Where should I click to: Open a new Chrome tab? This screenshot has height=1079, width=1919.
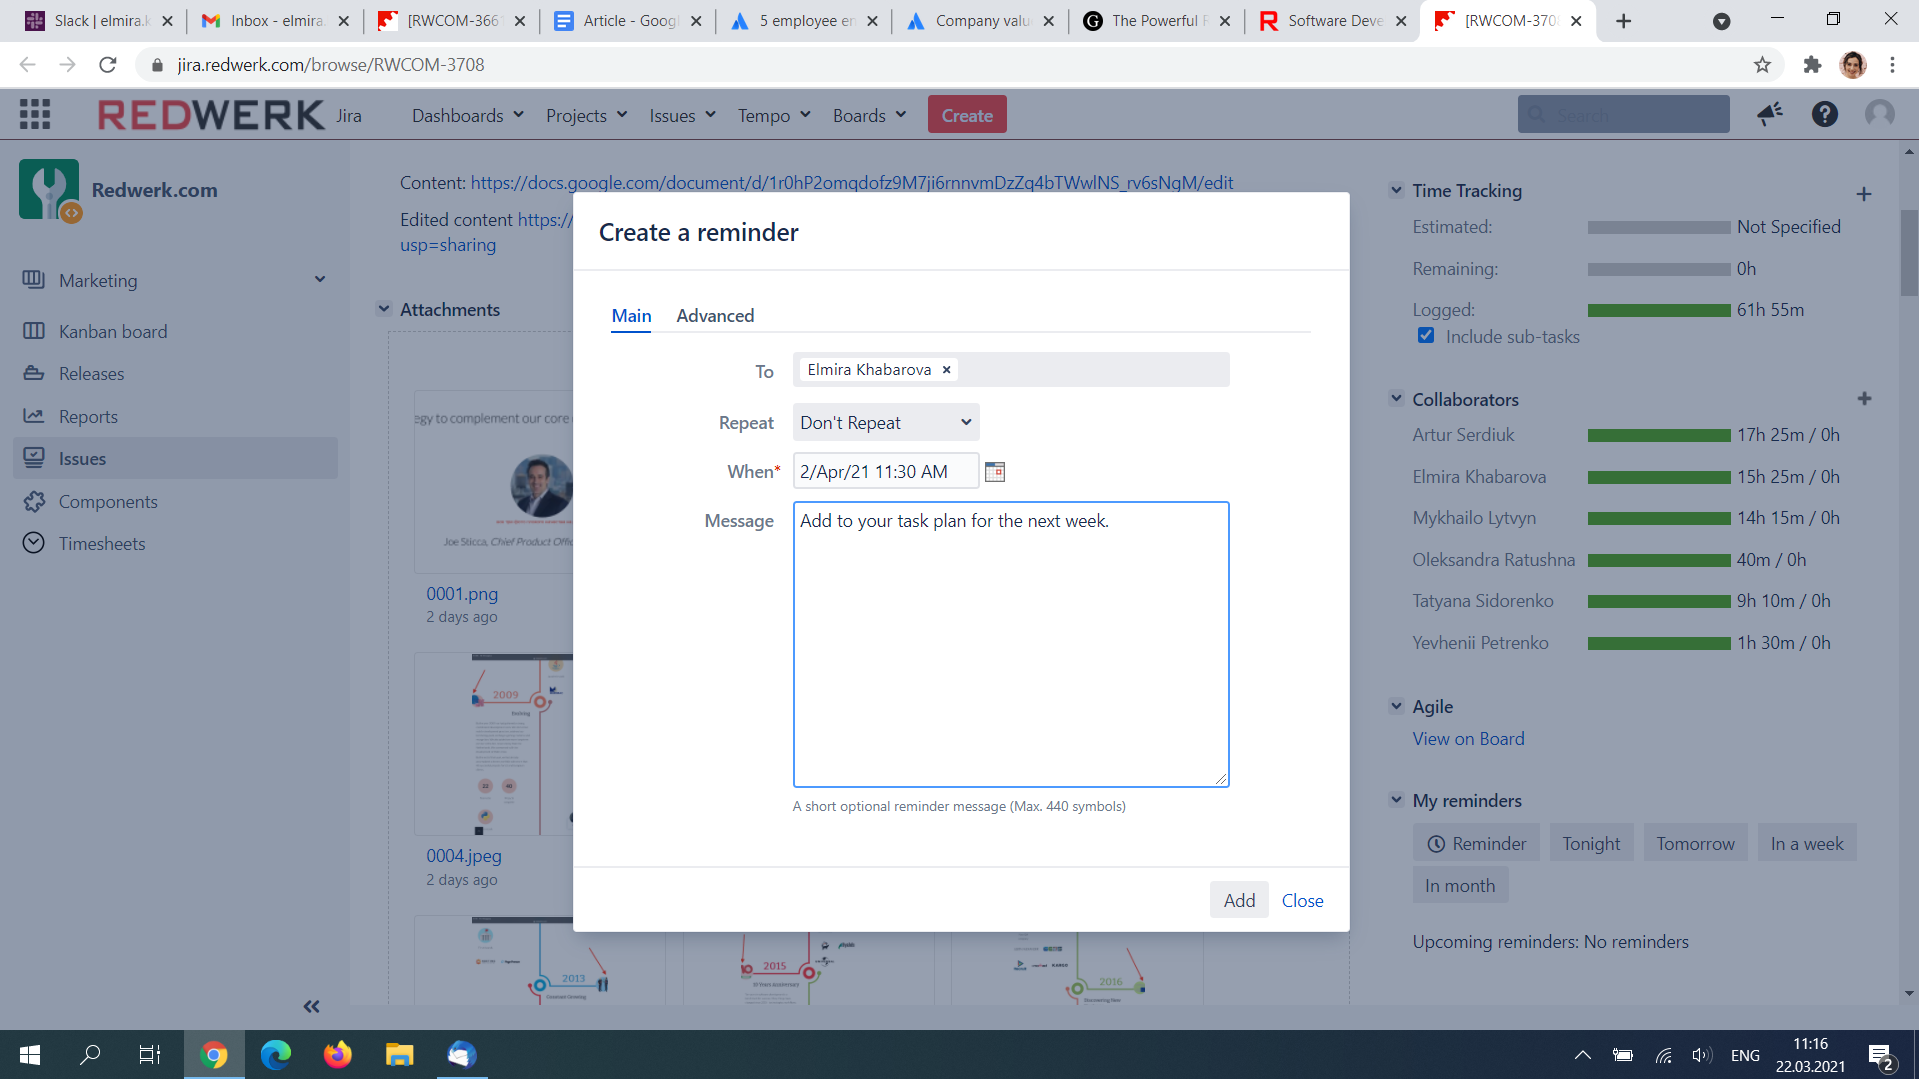pyautogui.click(x=1623, y=21)
